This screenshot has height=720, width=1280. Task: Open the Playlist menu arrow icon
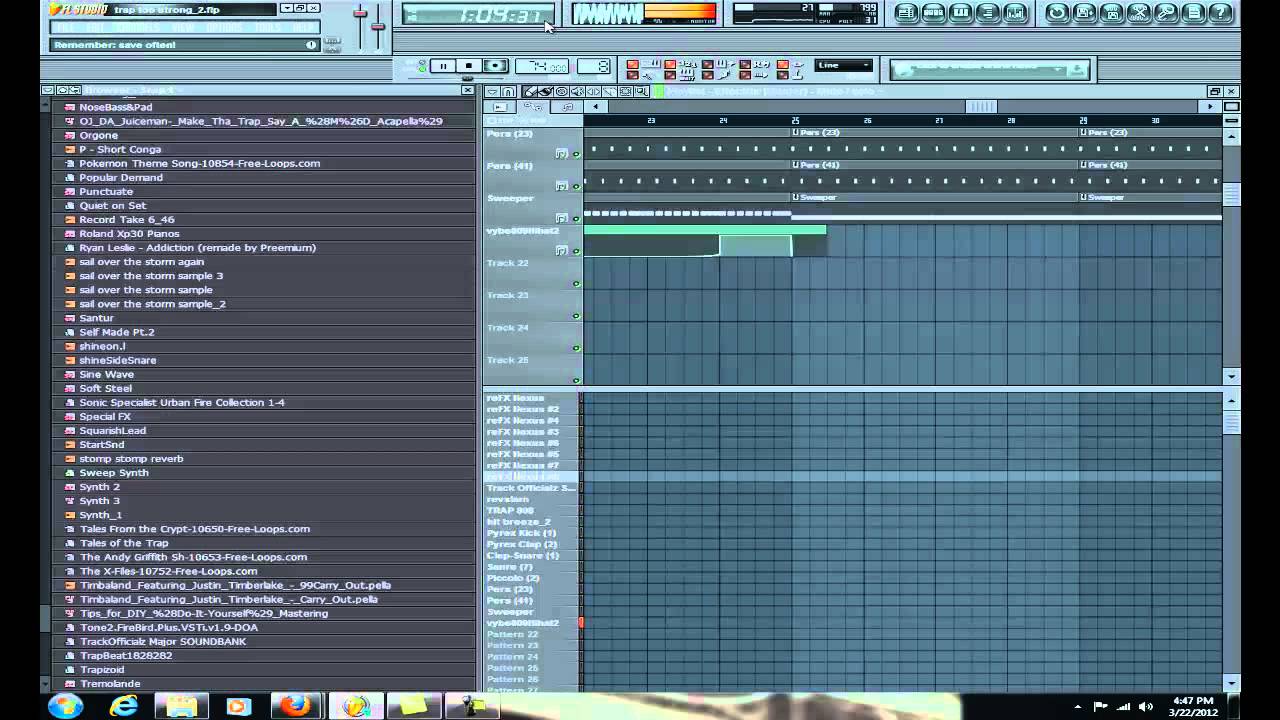click(492, 91)
